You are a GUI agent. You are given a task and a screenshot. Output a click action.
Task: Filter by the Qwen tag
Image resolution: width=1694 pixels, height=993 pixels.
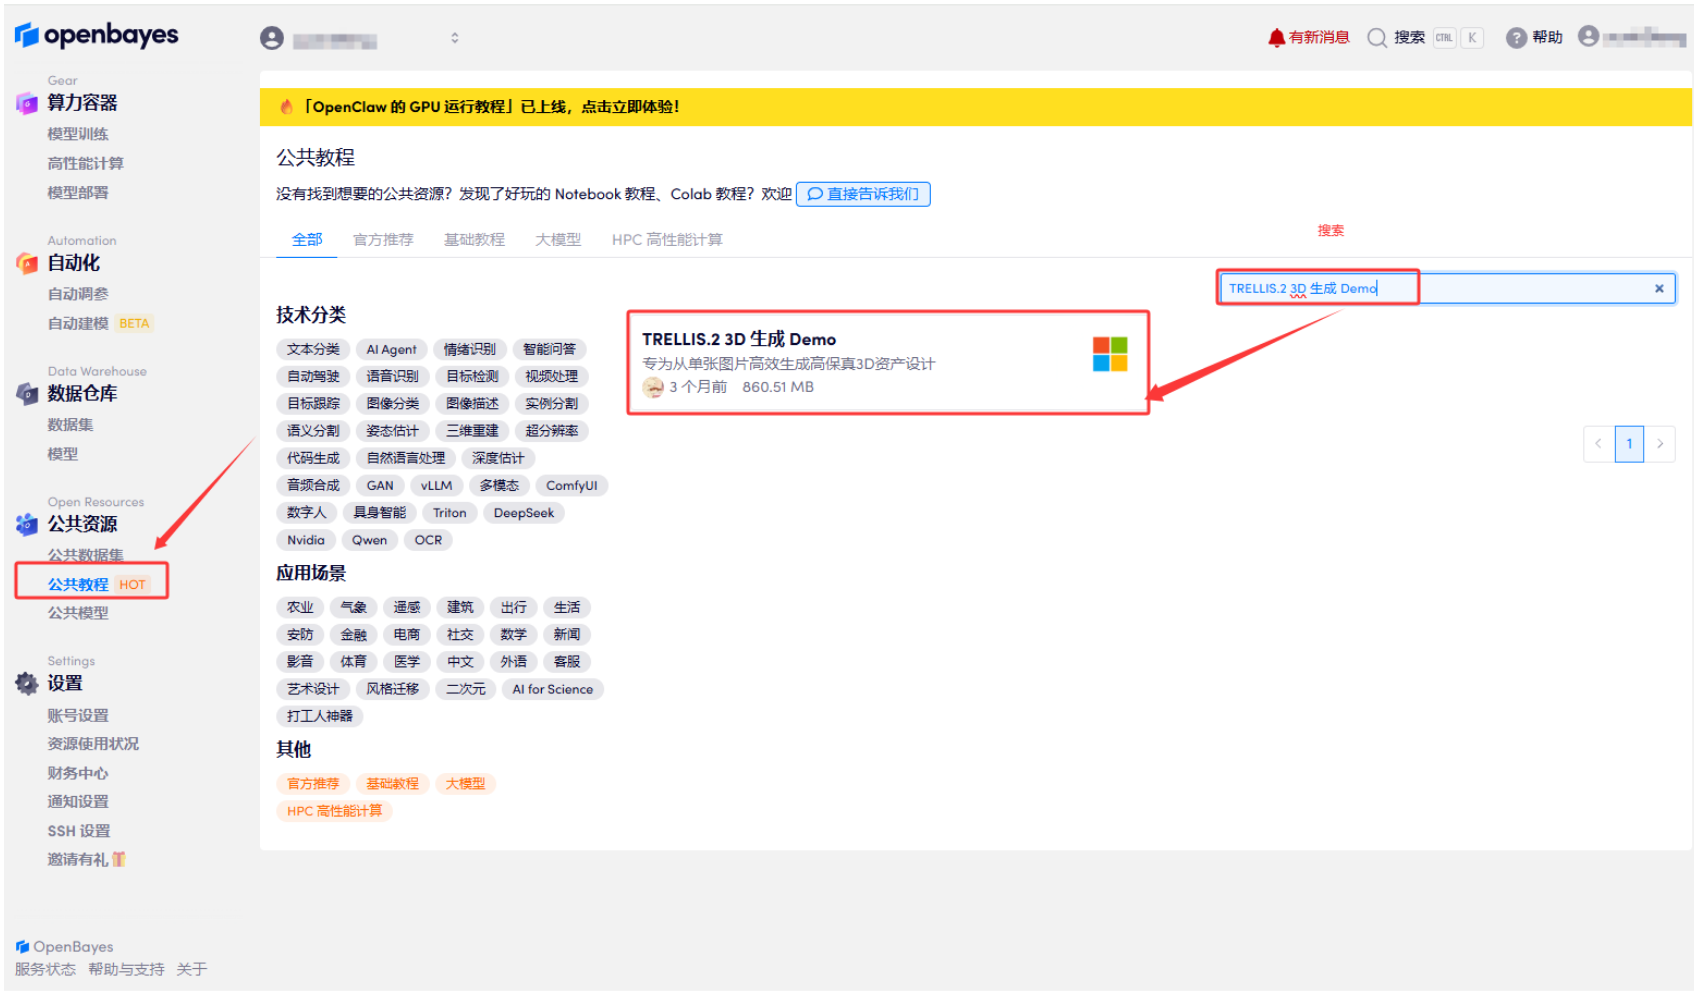pos(369,540)
